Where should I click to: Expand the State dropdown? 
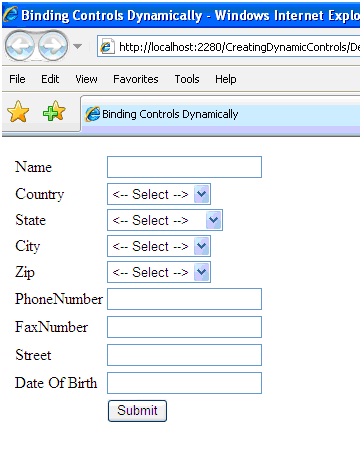[213, 220]
